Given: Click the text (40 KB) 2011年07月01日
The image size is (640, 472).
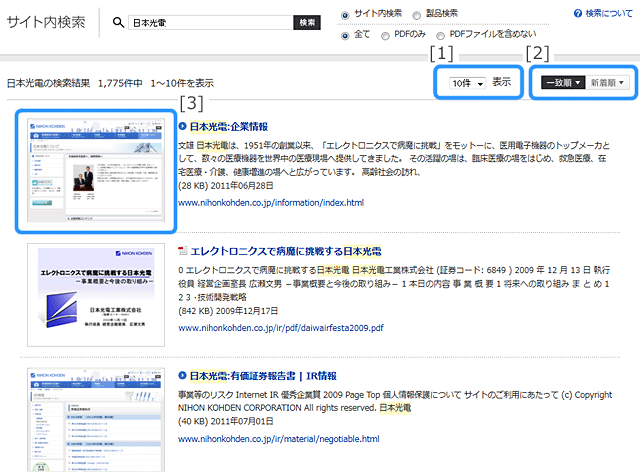Looking at the screenshot, I should click(226, 421).
